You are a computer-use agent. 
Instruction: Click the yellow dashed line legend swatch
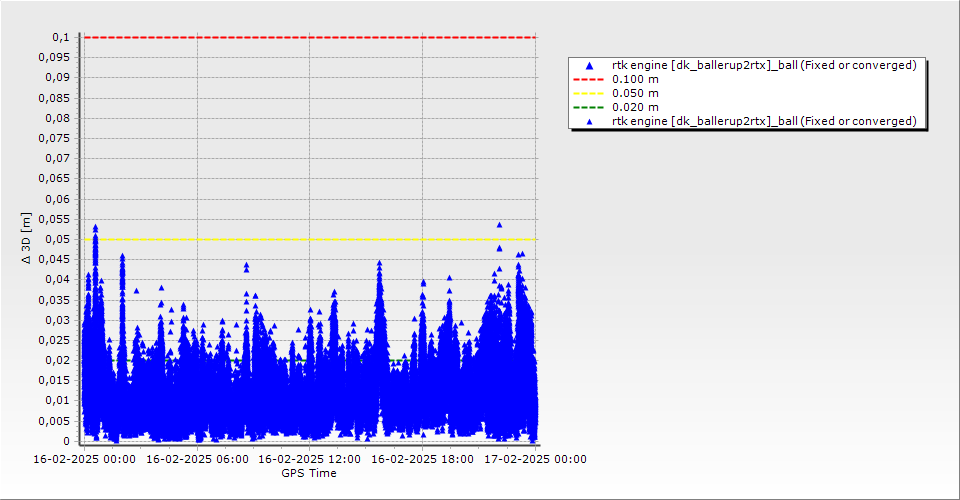click(588, 94)
